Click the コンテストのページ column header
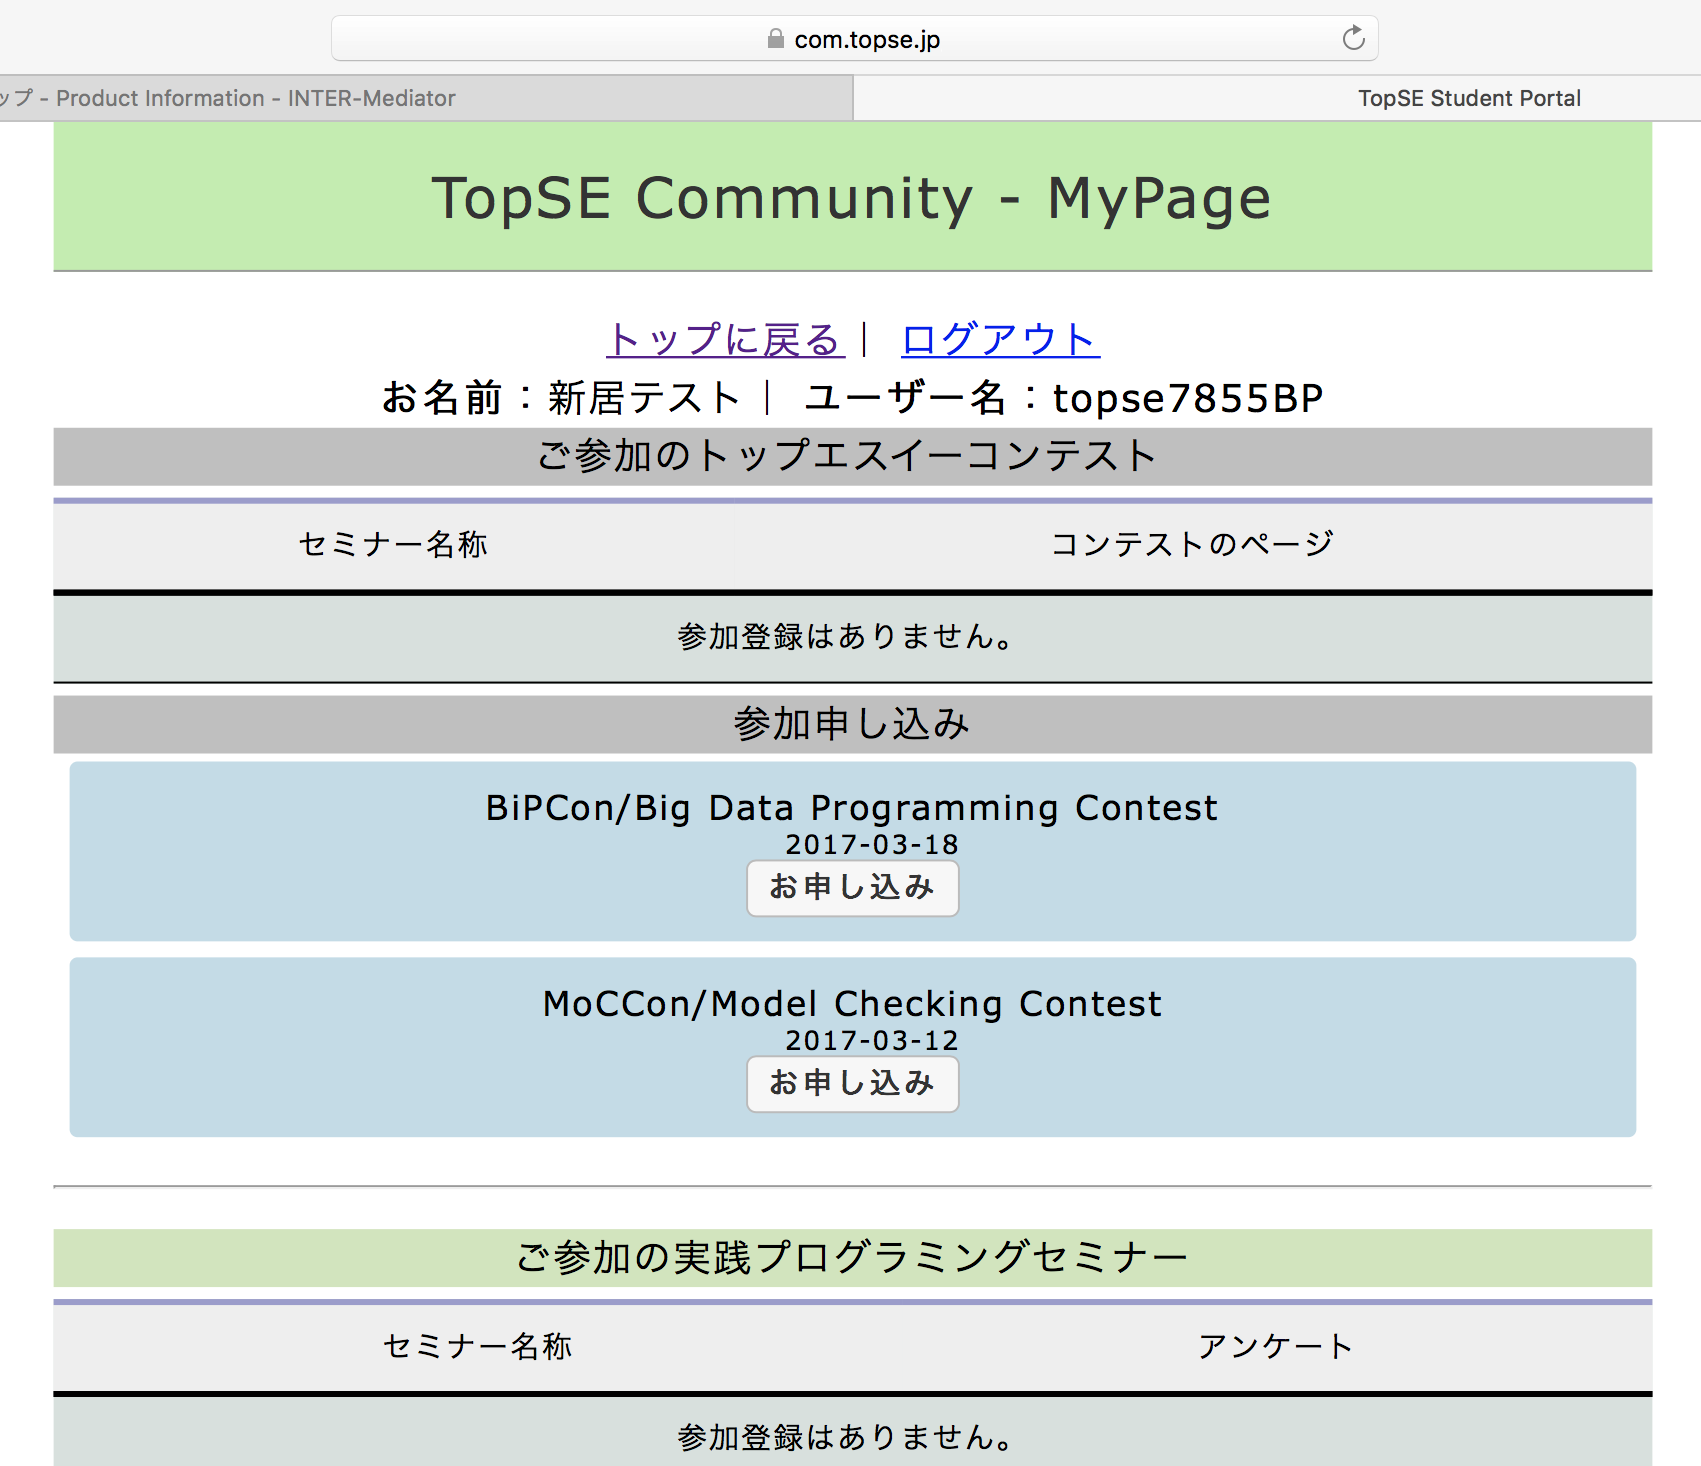The image size is (1701, 1466). coord(1192,544)
